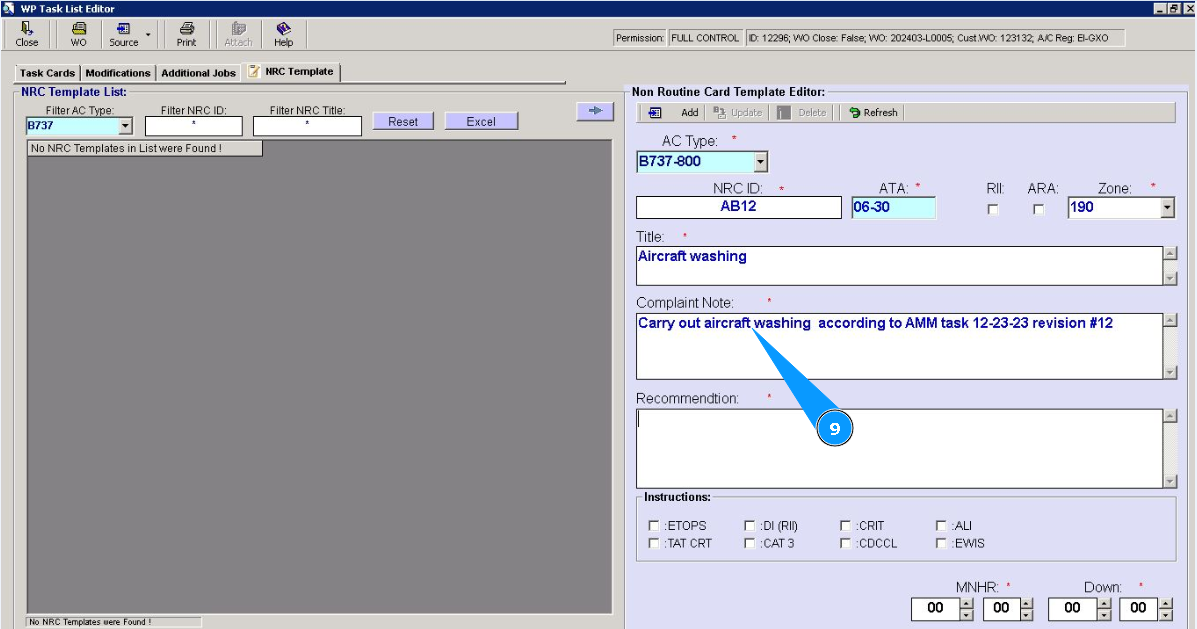Click the Reset button
This screenshot has height=629, width=1197.
point(403,121)
